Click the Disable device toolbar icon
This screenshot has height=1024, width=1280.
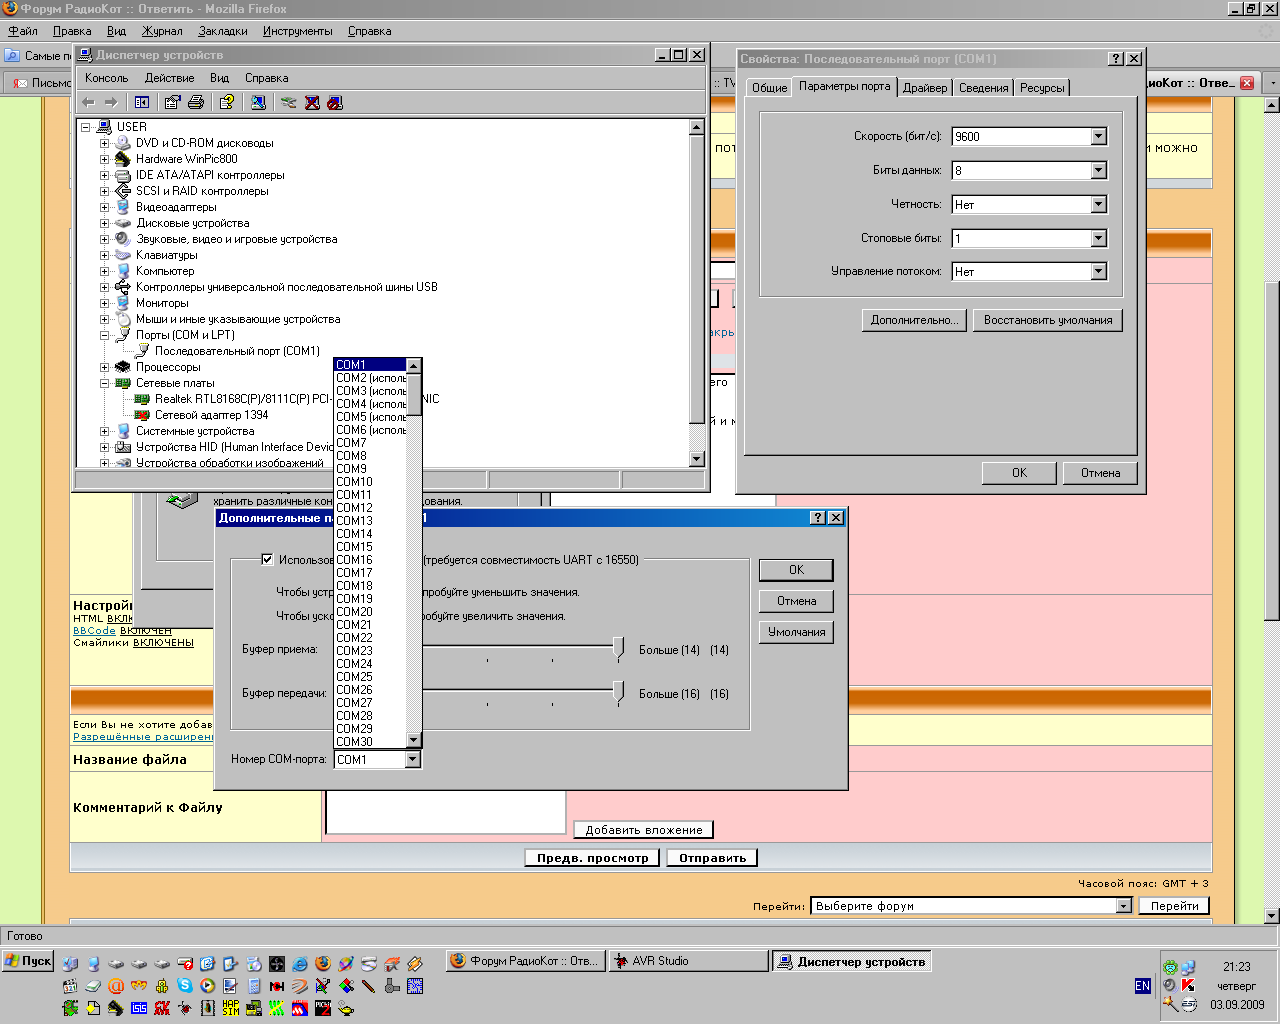335,102
